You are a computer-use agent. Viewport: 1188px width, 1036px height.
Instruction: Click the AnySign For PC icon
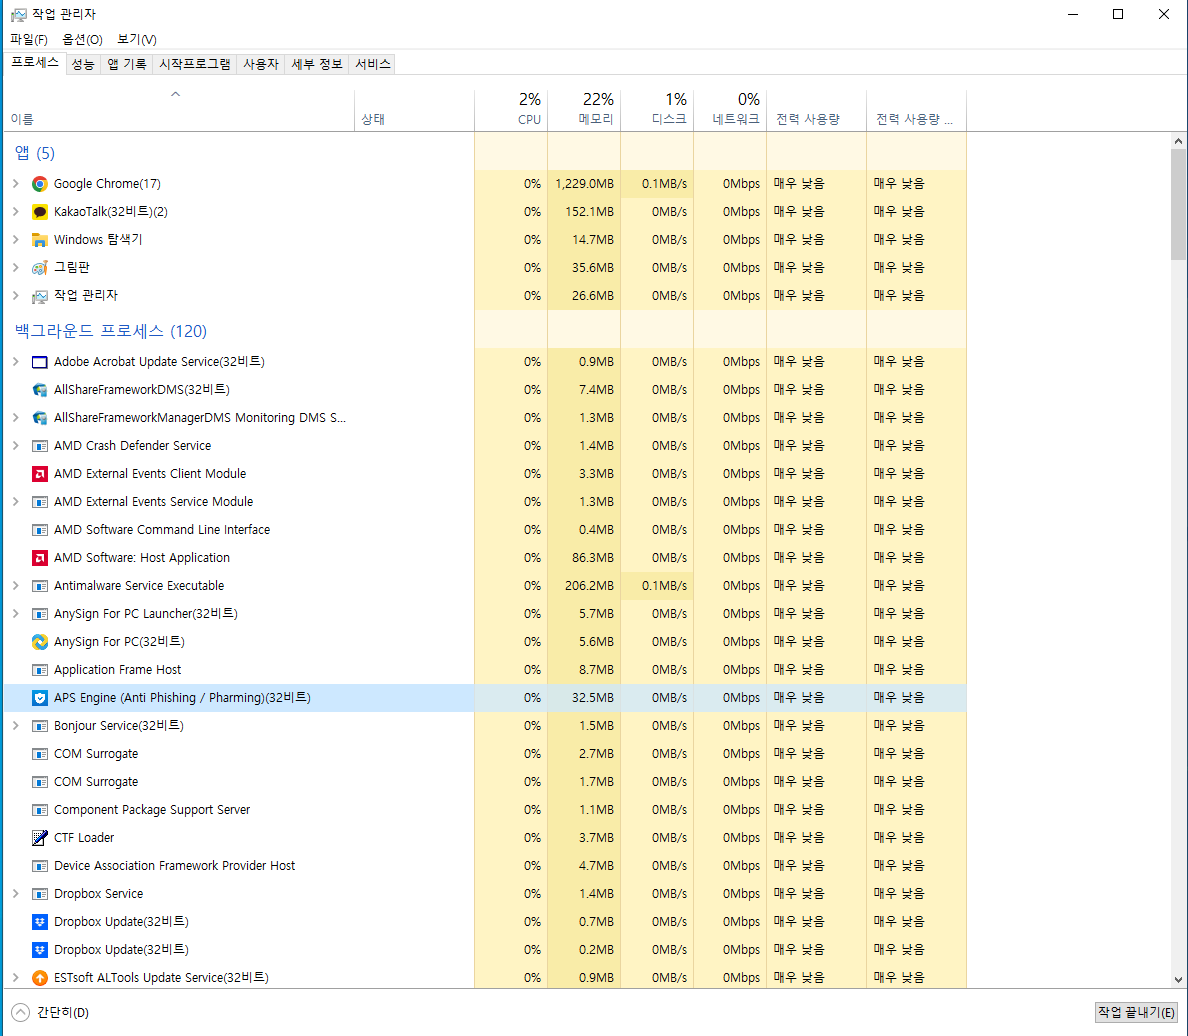pos(39,641)
